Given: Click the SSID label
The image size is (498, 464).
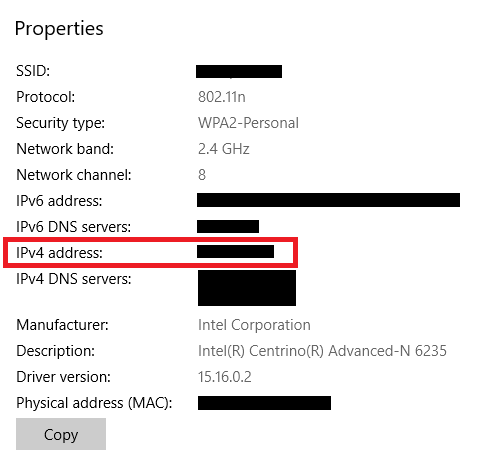Looking at the screenshot, I should [33, 71].
